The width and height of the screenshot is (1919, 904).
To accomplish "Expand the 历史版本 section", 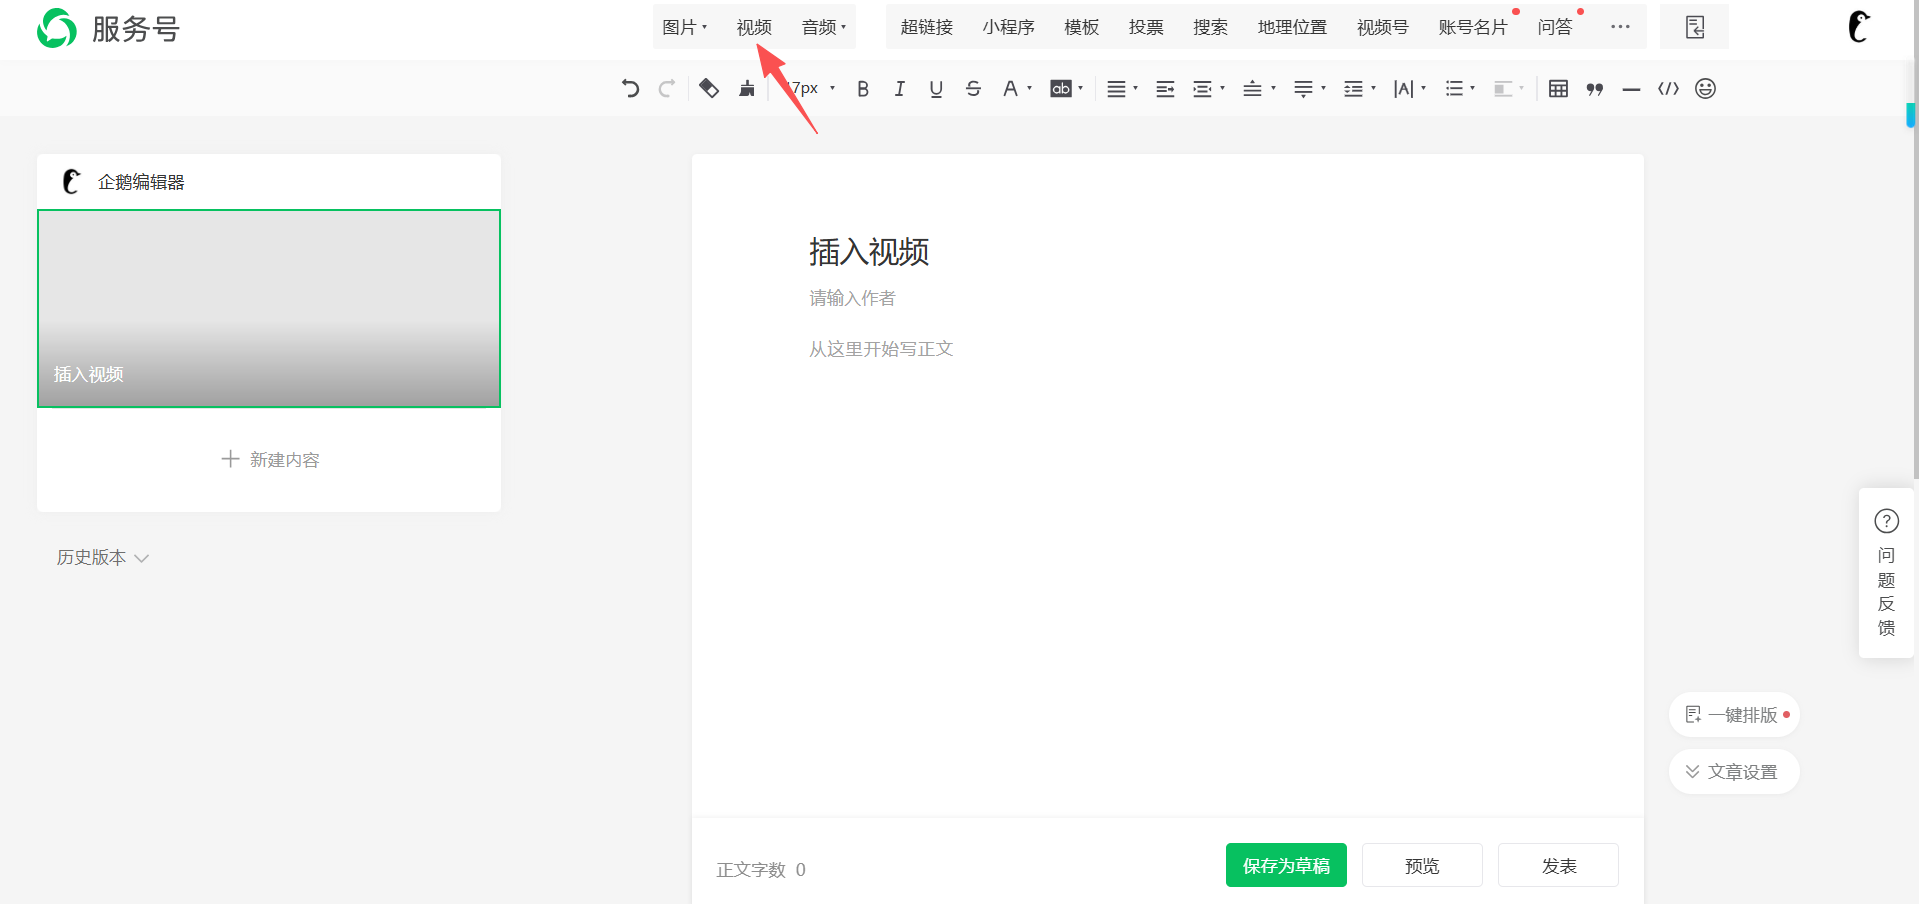I will (102, 558).
